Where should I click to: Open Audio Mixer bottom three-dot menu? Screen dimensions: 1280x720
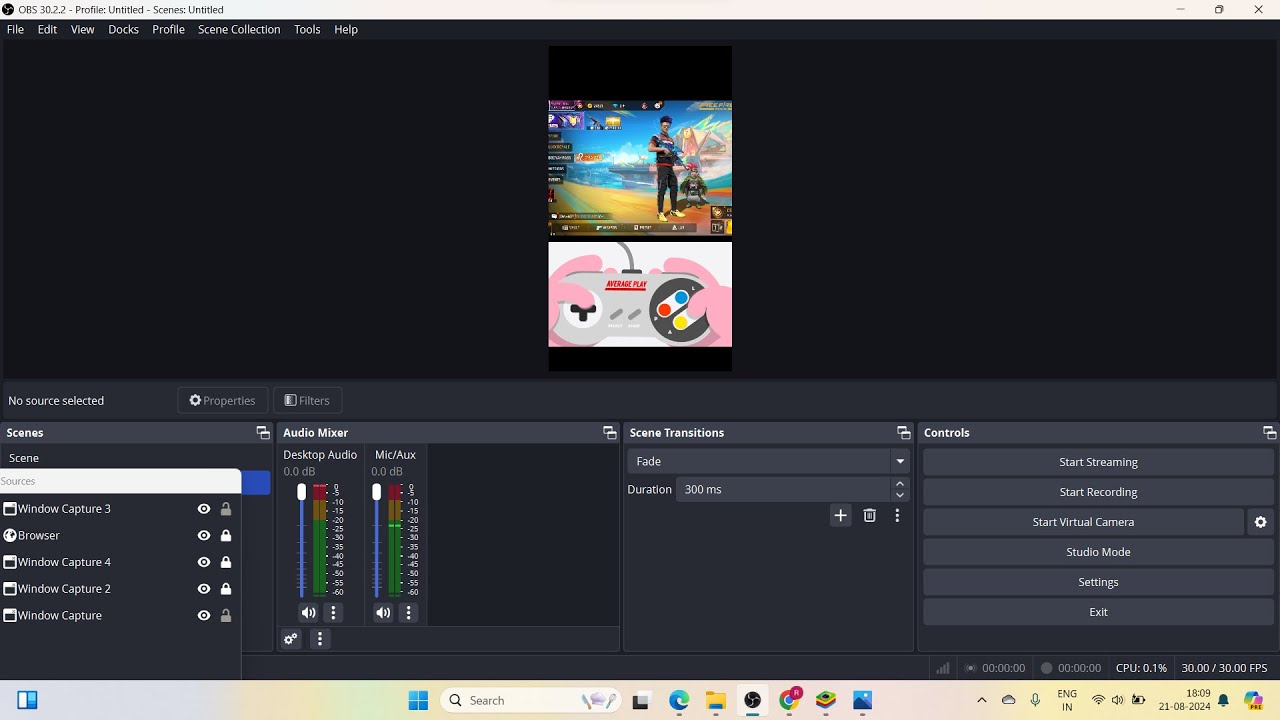pos(320,639)
